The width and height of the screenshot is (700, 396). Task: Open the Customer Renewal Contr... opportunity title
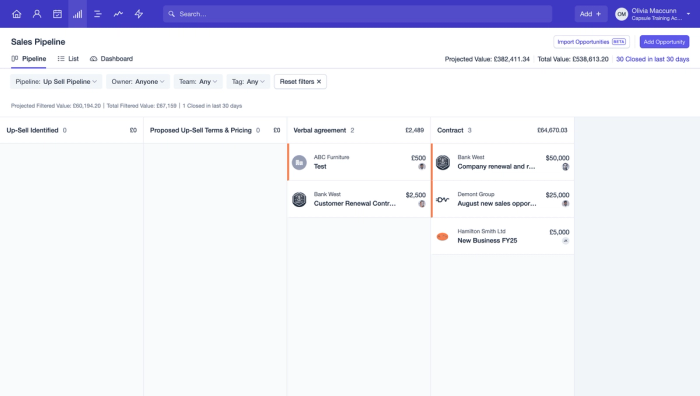click(x=355, y=204)
